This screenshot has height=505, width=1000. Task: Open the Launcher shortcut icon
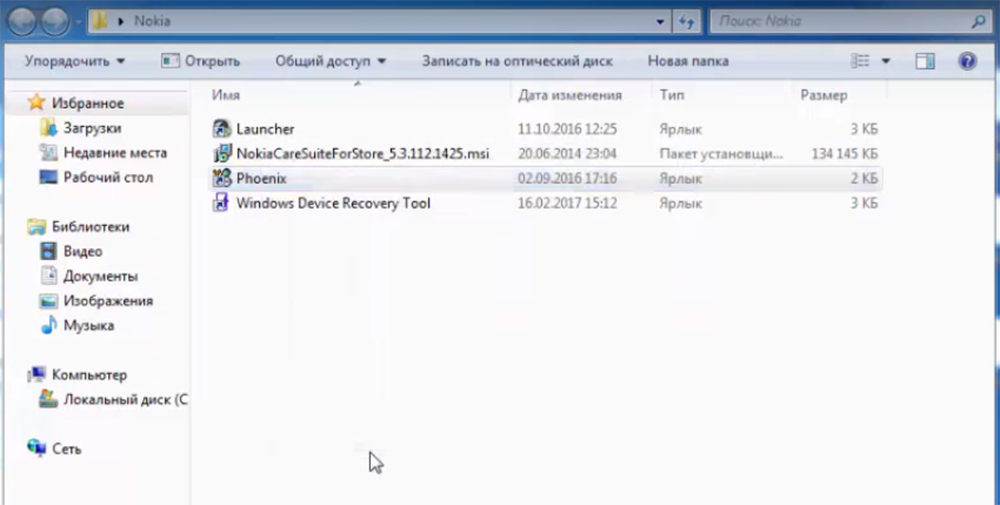click(221, 129)
